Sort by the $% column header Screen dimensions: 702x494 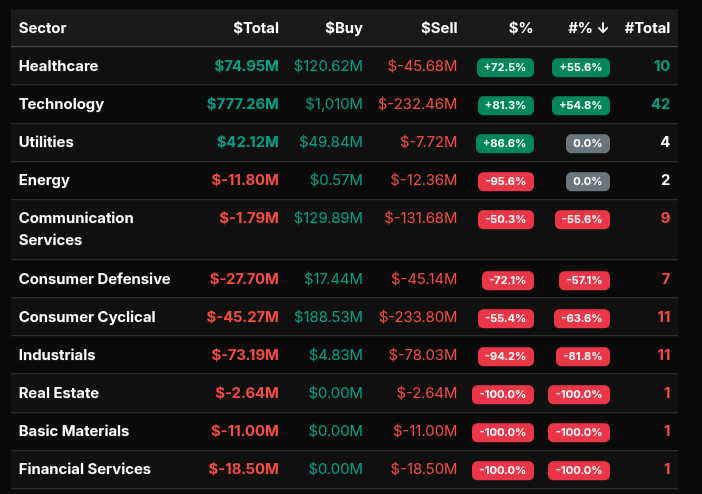(520, 28)
